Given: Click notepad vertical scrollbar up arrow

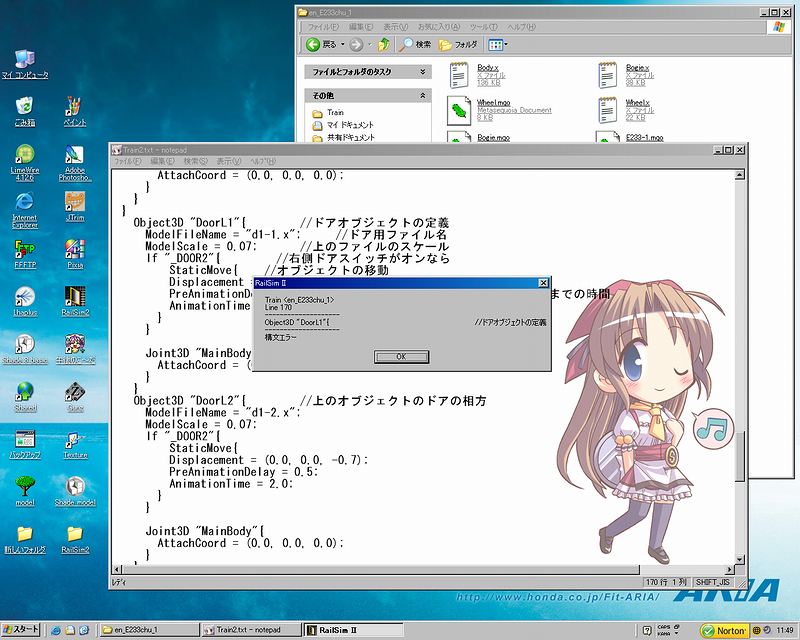Looking at the screenshot, I should [740, 175].
